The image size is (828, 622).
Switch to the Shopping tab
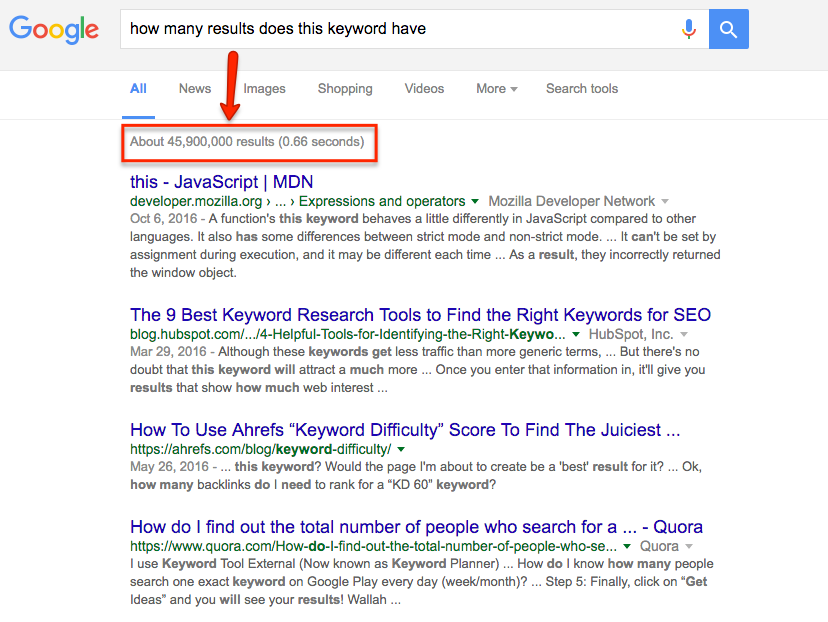point(345,89)
